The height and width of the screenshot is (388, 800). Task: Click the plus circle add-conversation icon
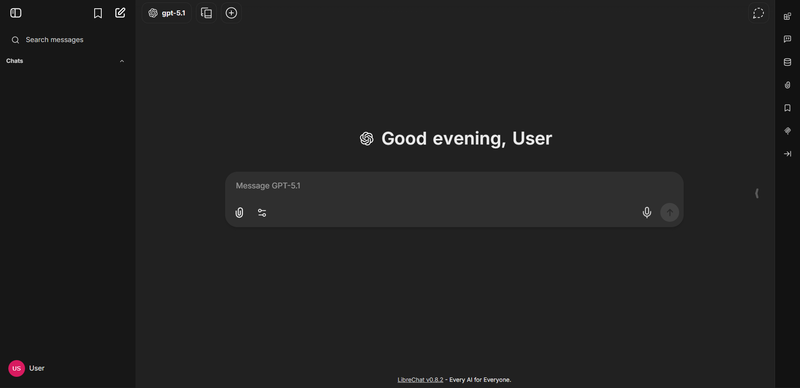(232, 13)
